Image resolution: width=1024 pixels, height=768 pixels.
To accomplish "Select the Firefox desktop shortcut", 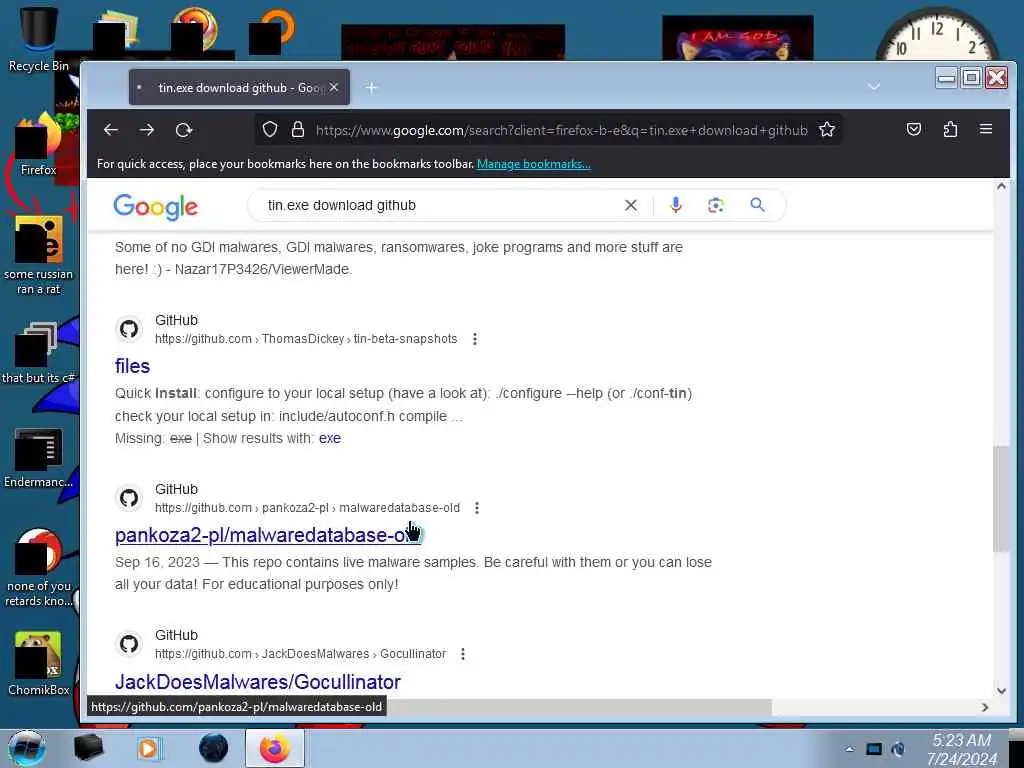I will (38, 145).
